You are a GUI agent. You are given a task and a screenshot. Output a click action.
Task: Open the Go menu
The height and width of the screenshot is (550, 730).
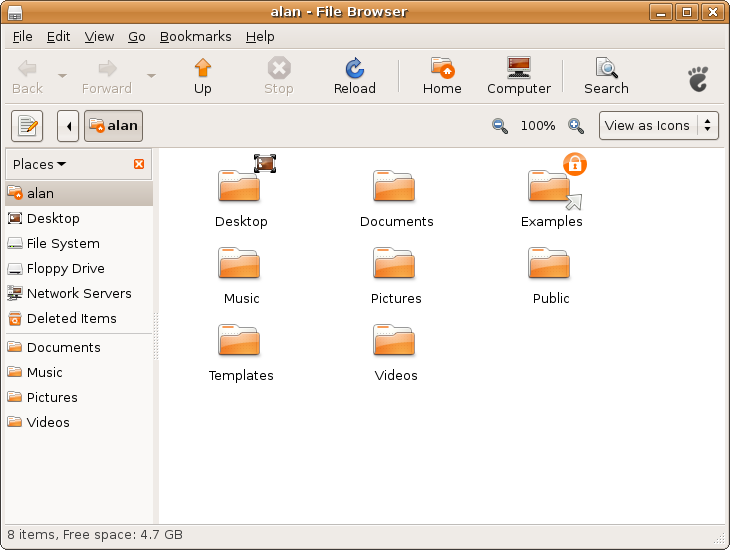137,36
